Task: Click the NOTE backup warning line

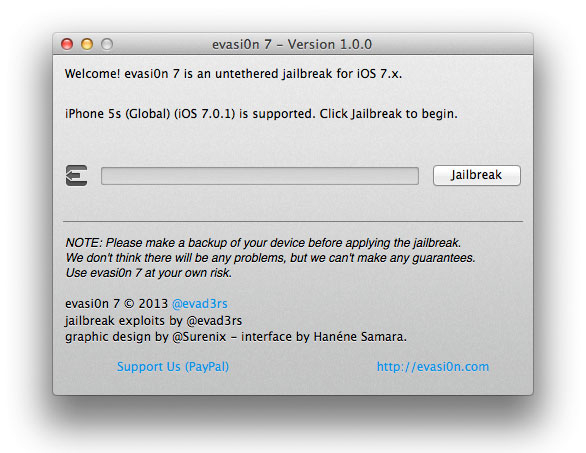Action: tap(263, 243)
